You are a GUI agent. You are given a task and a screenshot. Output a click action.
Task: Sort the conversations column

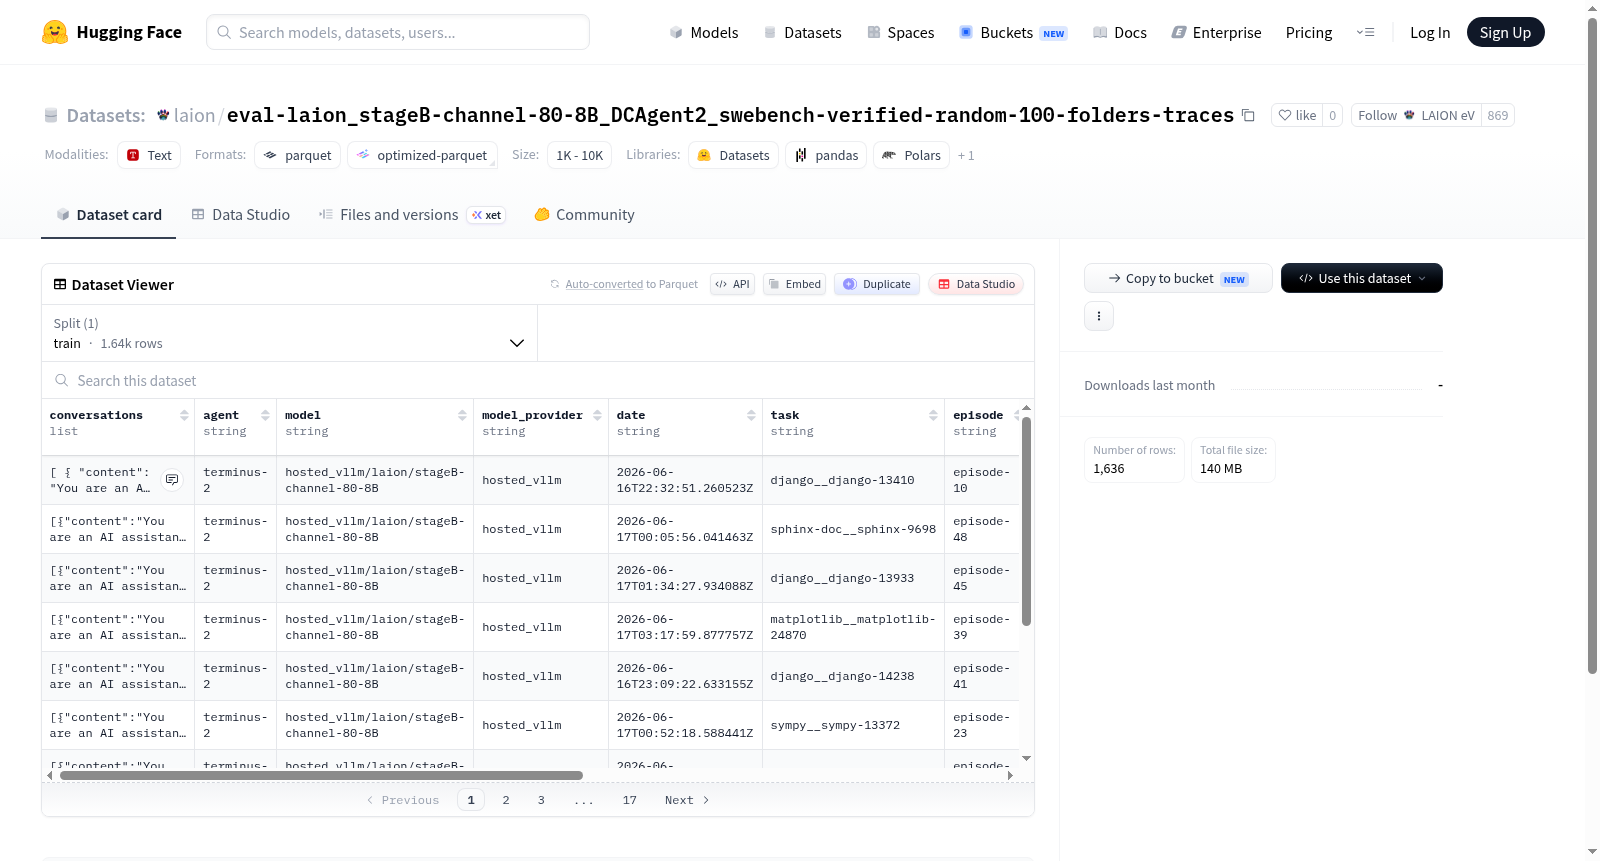184,415
